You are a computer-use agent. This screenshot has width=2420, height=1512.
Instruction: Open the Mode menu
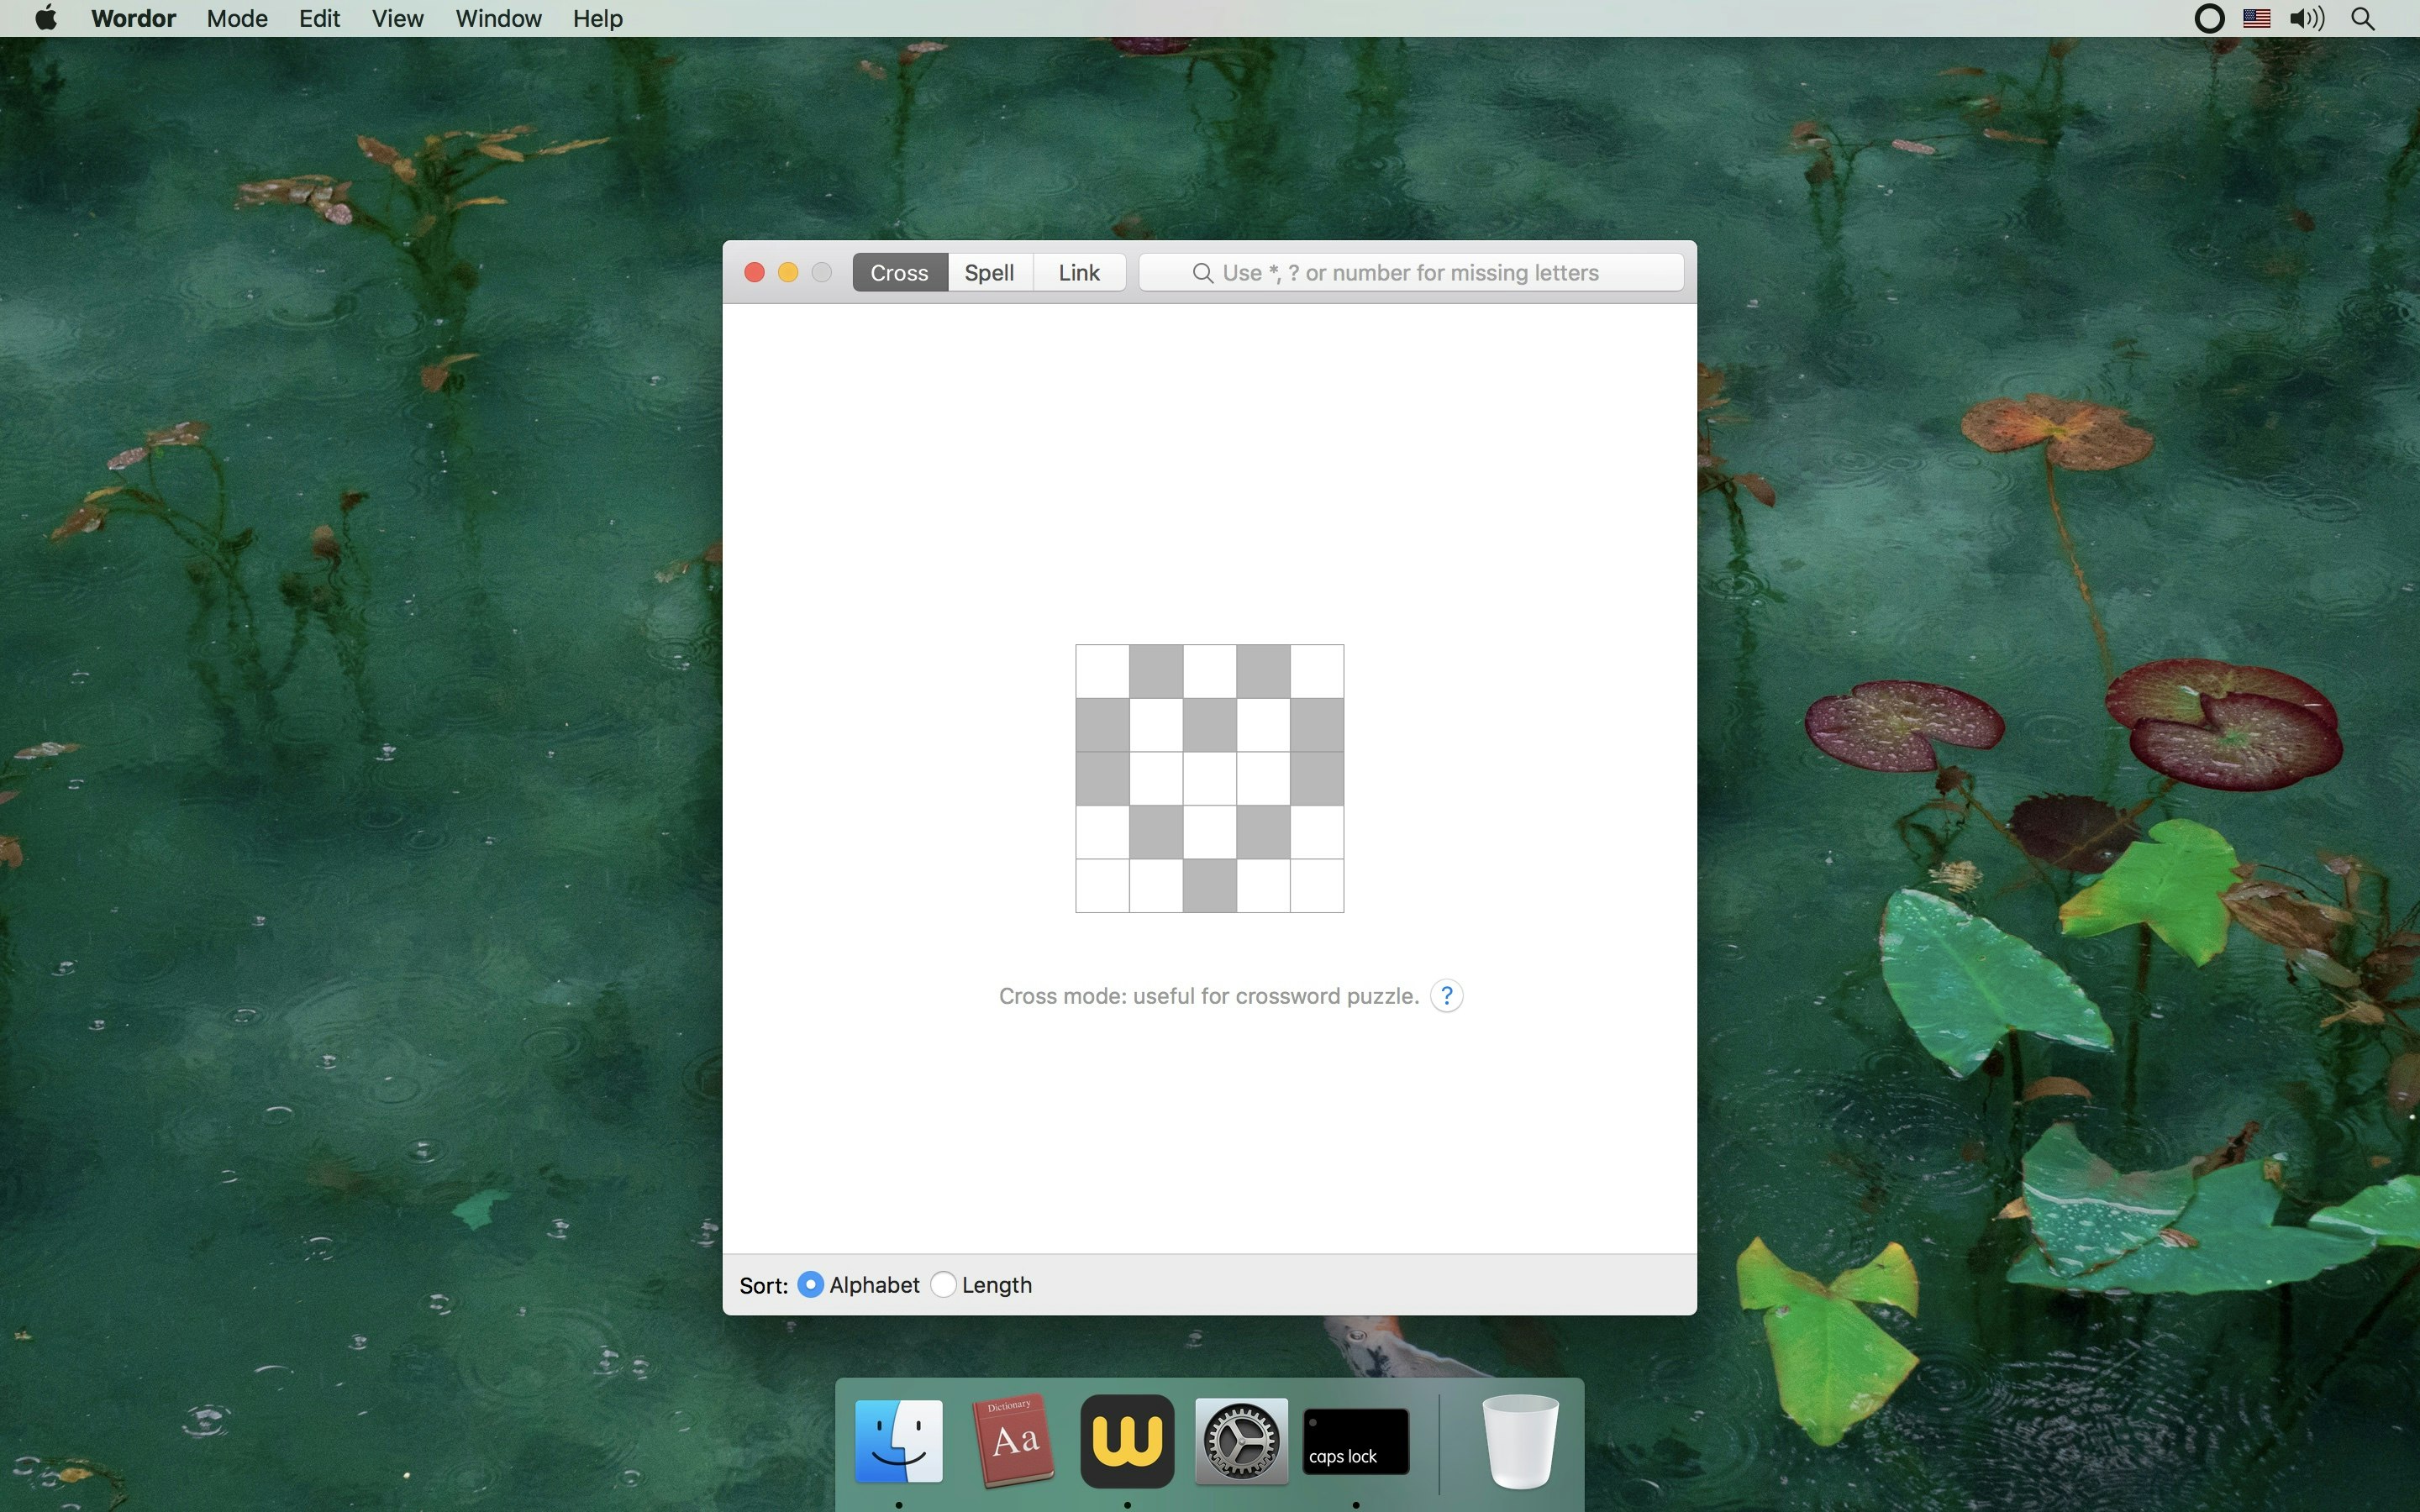coord(237,19)
